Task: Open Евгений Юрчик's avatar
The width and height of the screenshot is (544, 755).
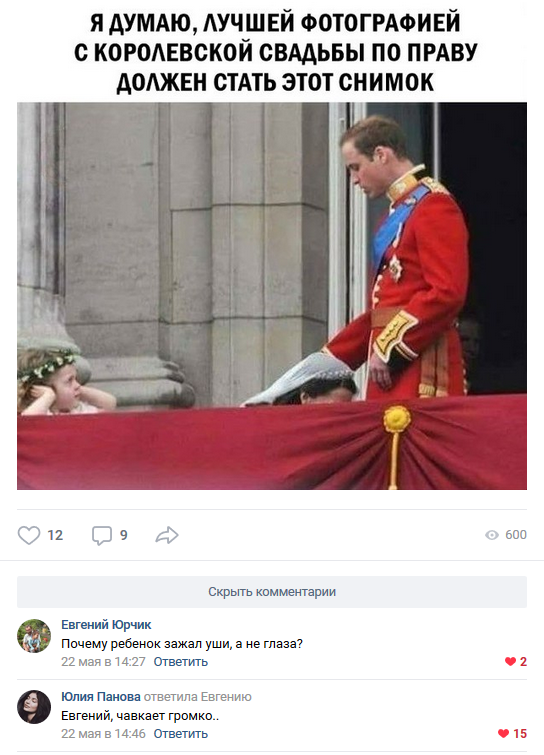Action: click(34, 636)
